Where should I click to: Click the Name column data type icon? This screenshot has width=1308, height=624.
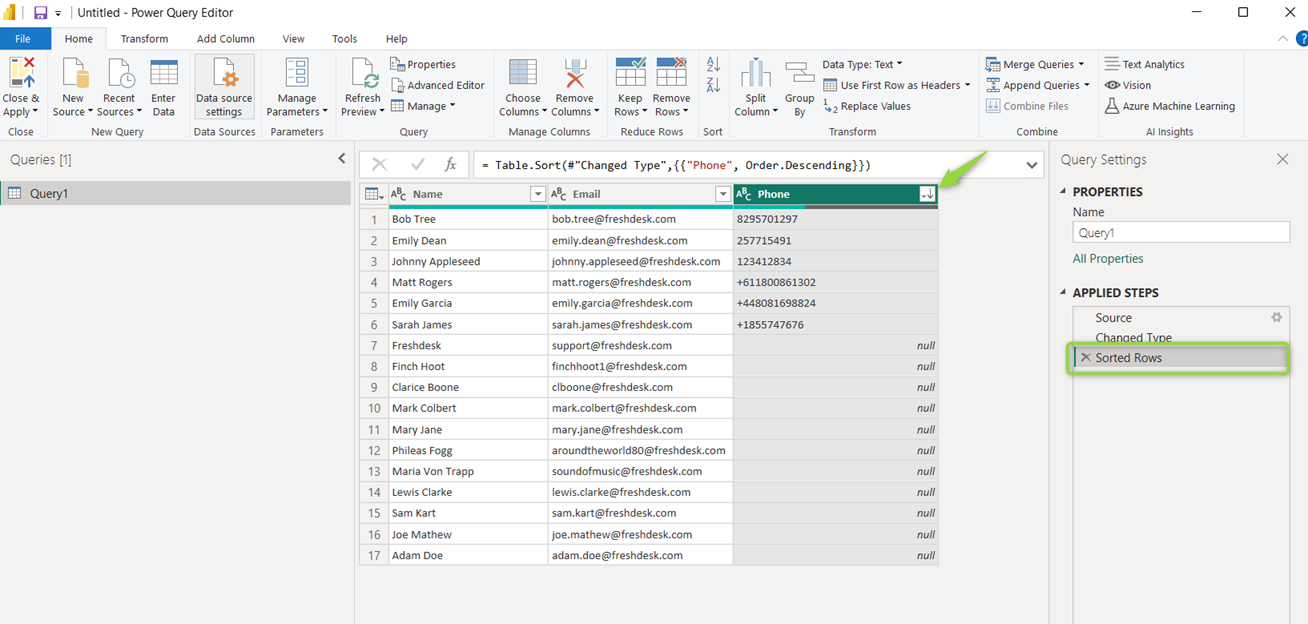[x=398, y=194]
